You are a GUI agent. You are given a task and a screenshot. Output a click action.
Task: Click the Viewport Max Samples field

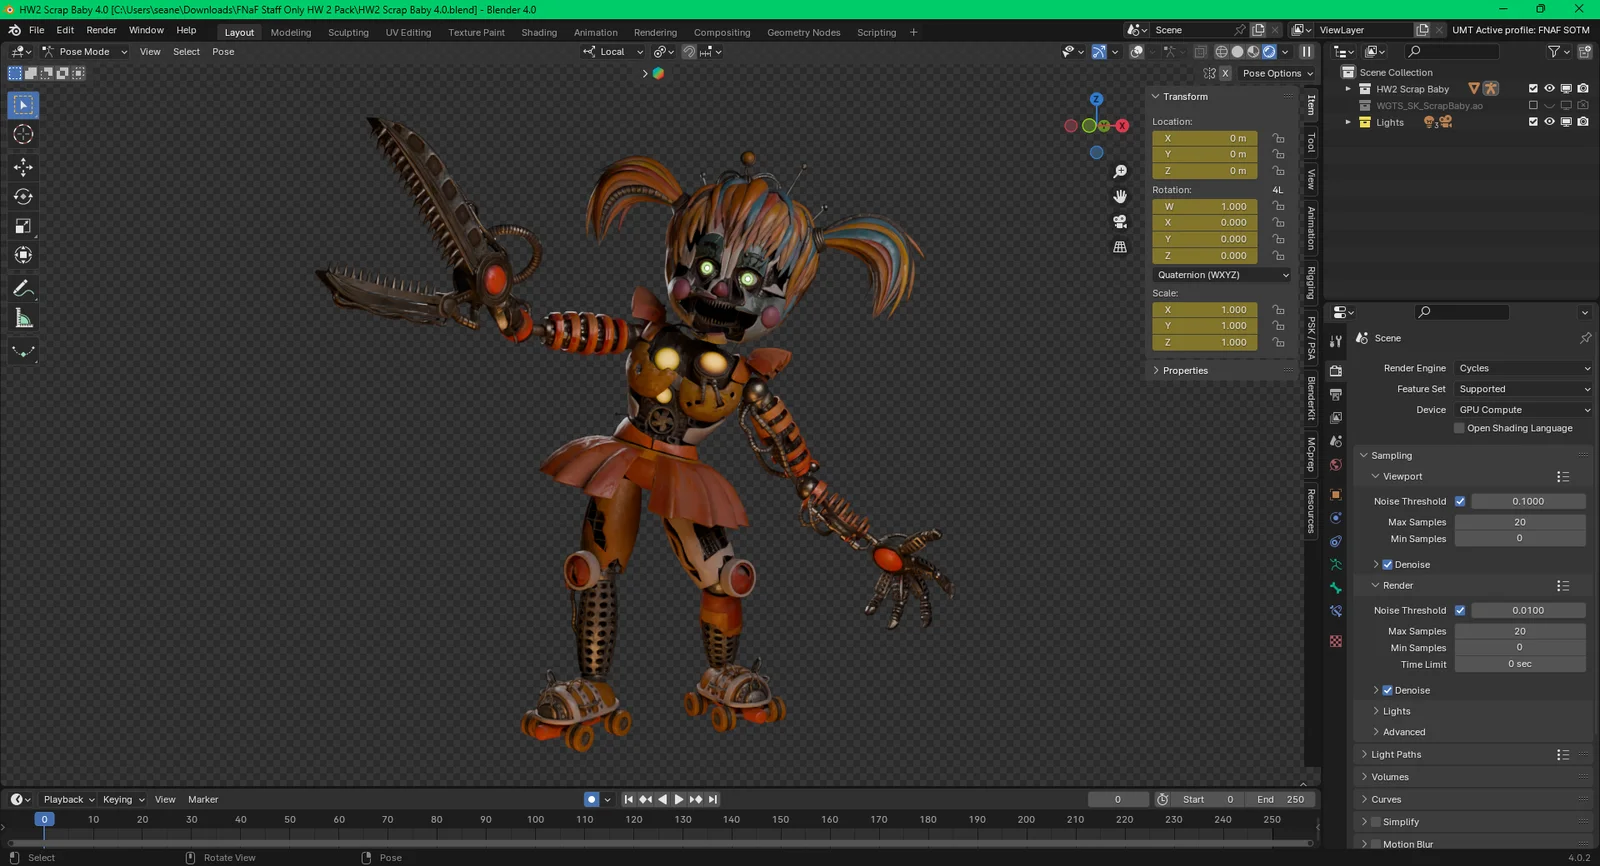click(1520, 522)
